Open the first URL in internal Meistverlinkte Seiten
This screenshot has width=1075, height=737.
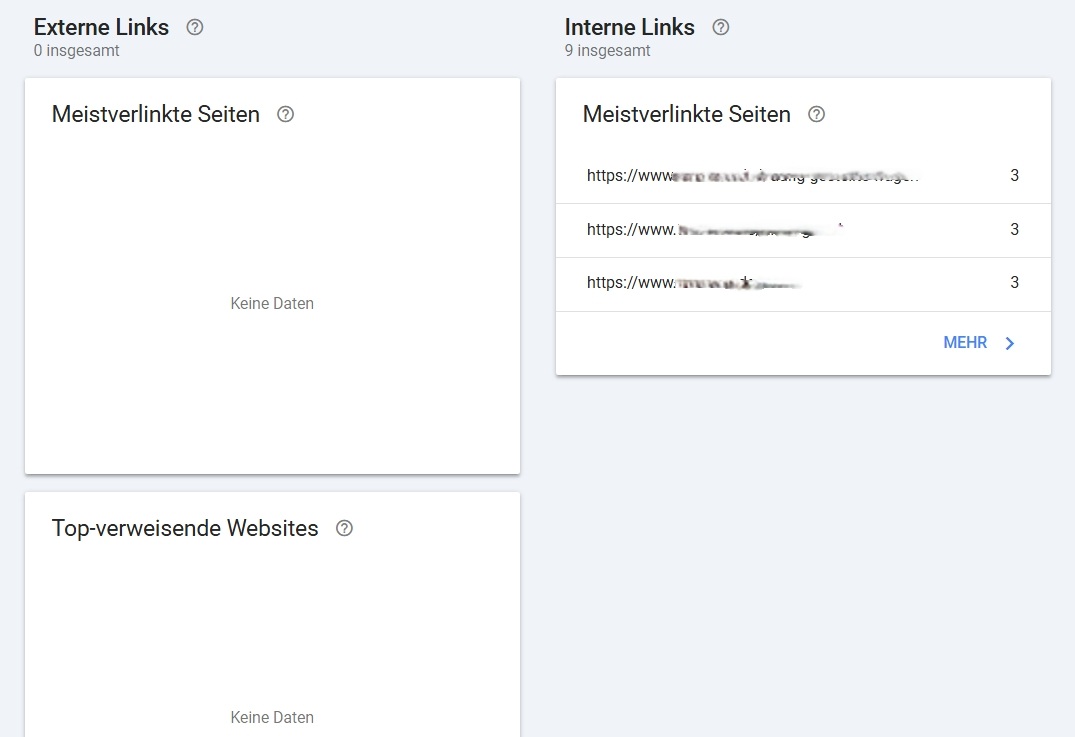752,176
